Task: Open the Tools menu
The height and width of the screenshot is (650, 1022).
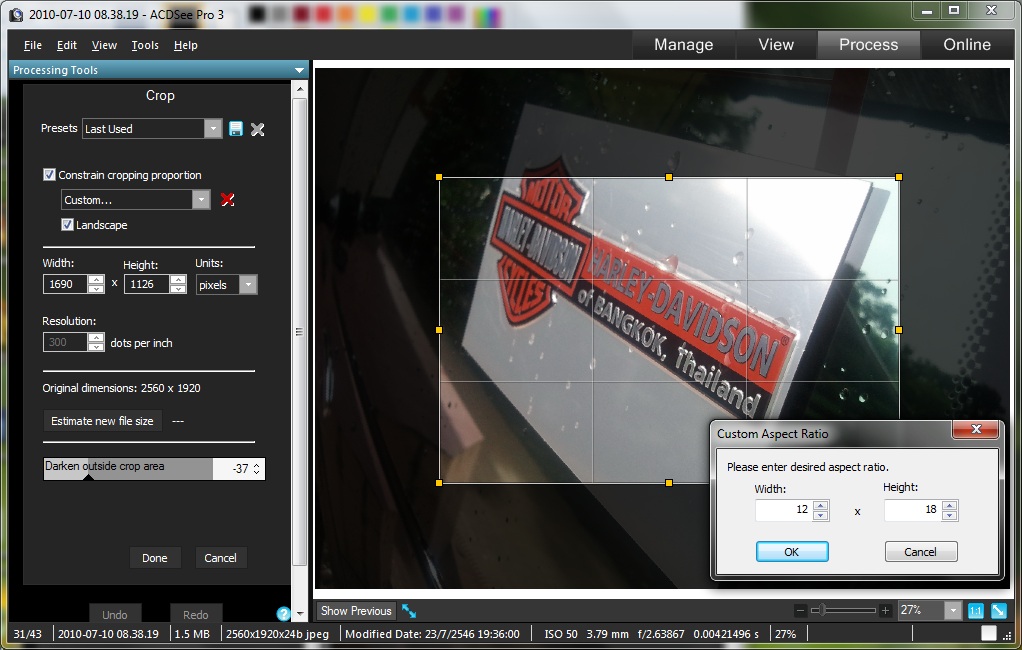Action: (145, 45)
